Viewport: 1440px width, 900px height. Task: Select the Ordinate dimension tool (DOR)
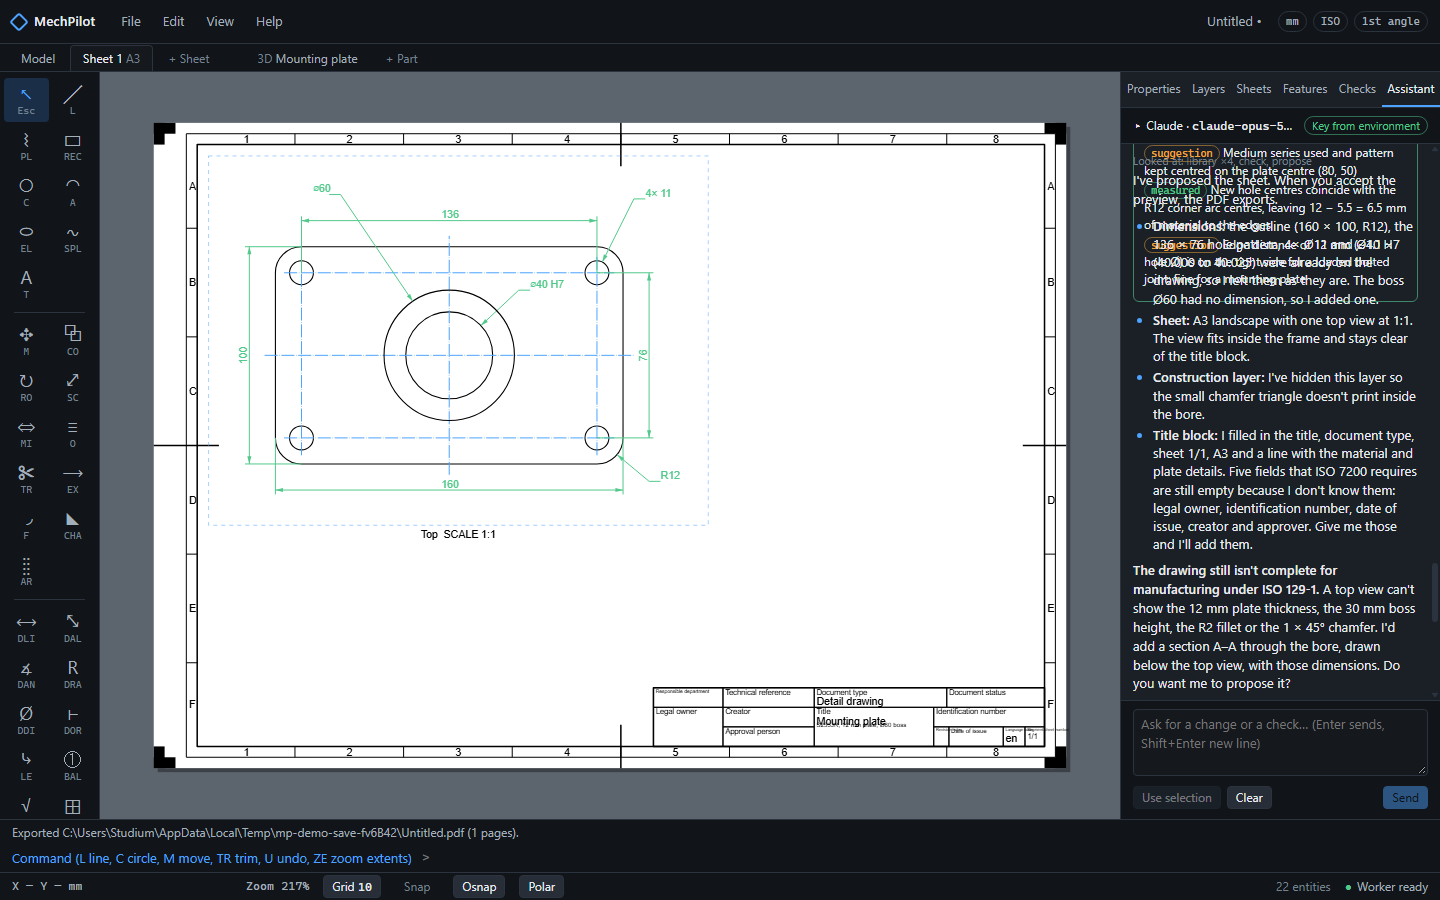[73, 720]
